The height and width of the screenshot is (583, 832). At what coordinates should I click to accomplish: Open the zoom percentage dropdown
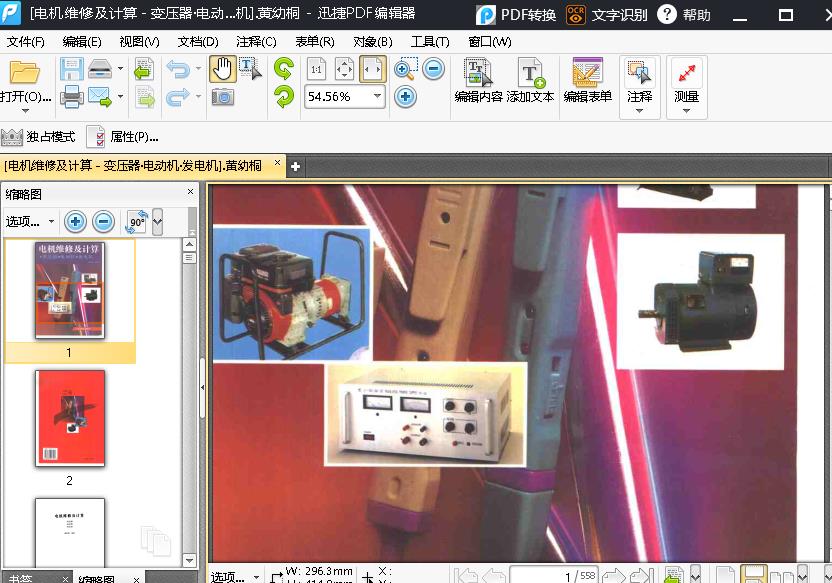pyautogui.click(x=377, y=97)
